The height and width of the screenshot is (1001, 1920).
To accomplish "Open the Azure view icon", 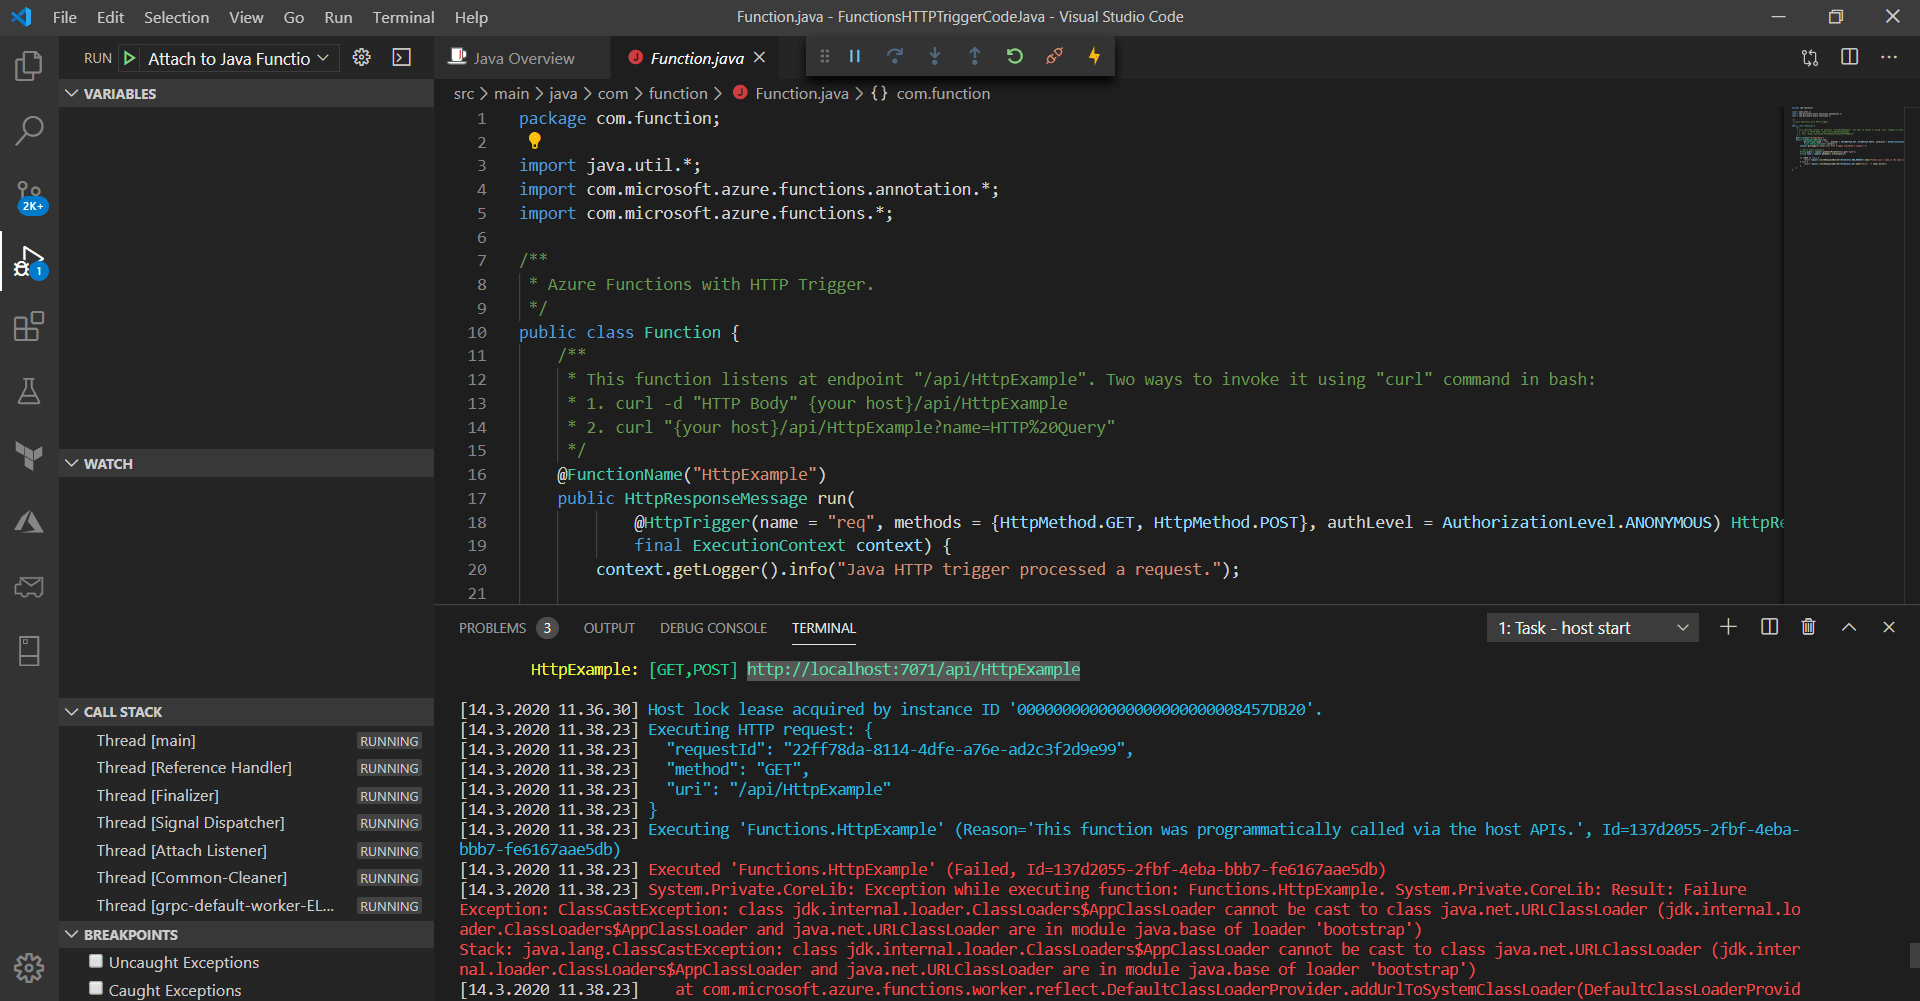I will [x=29, y=521].
